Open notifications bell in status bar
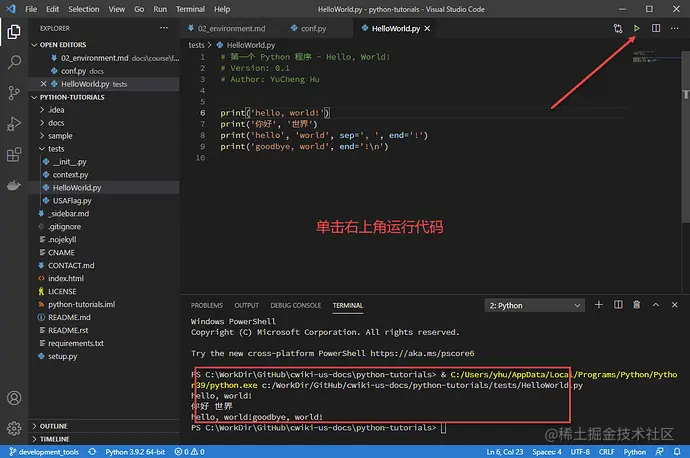690x458 pixels. pos(677,451)
